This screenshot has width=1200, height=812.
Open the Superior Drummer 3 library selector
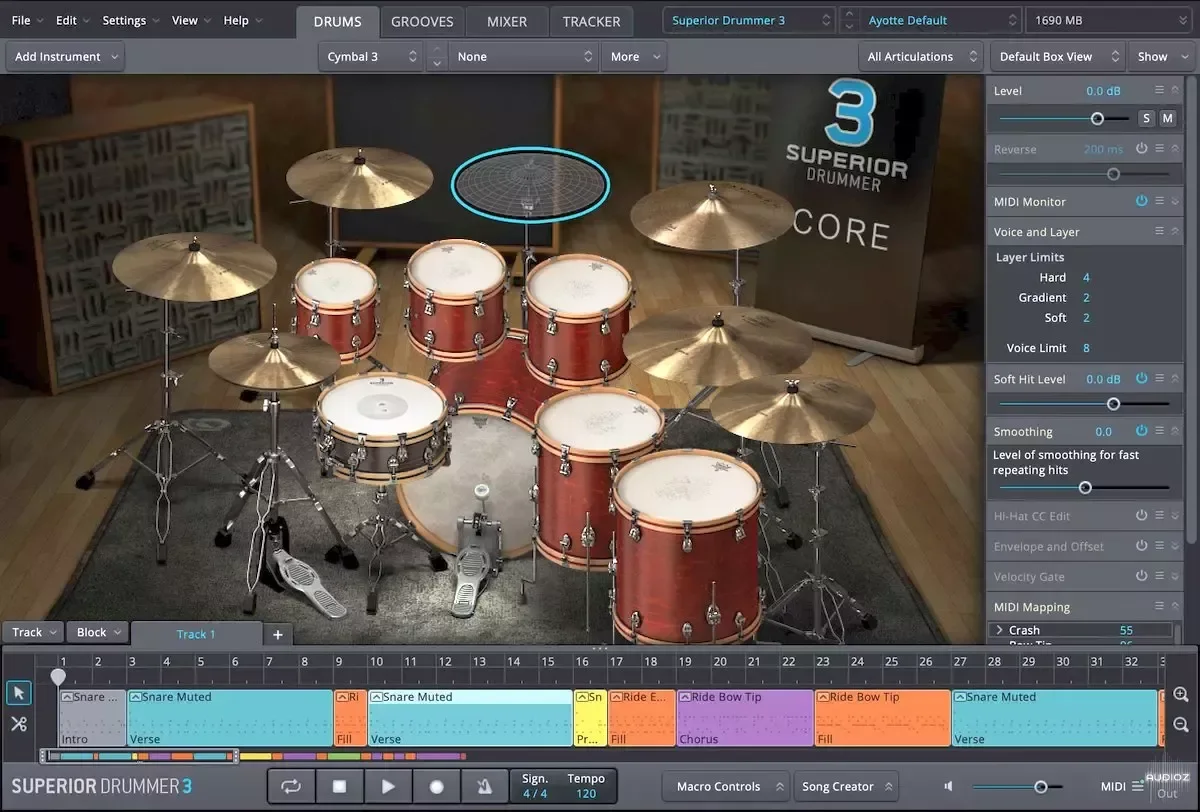tap(749, 20)
